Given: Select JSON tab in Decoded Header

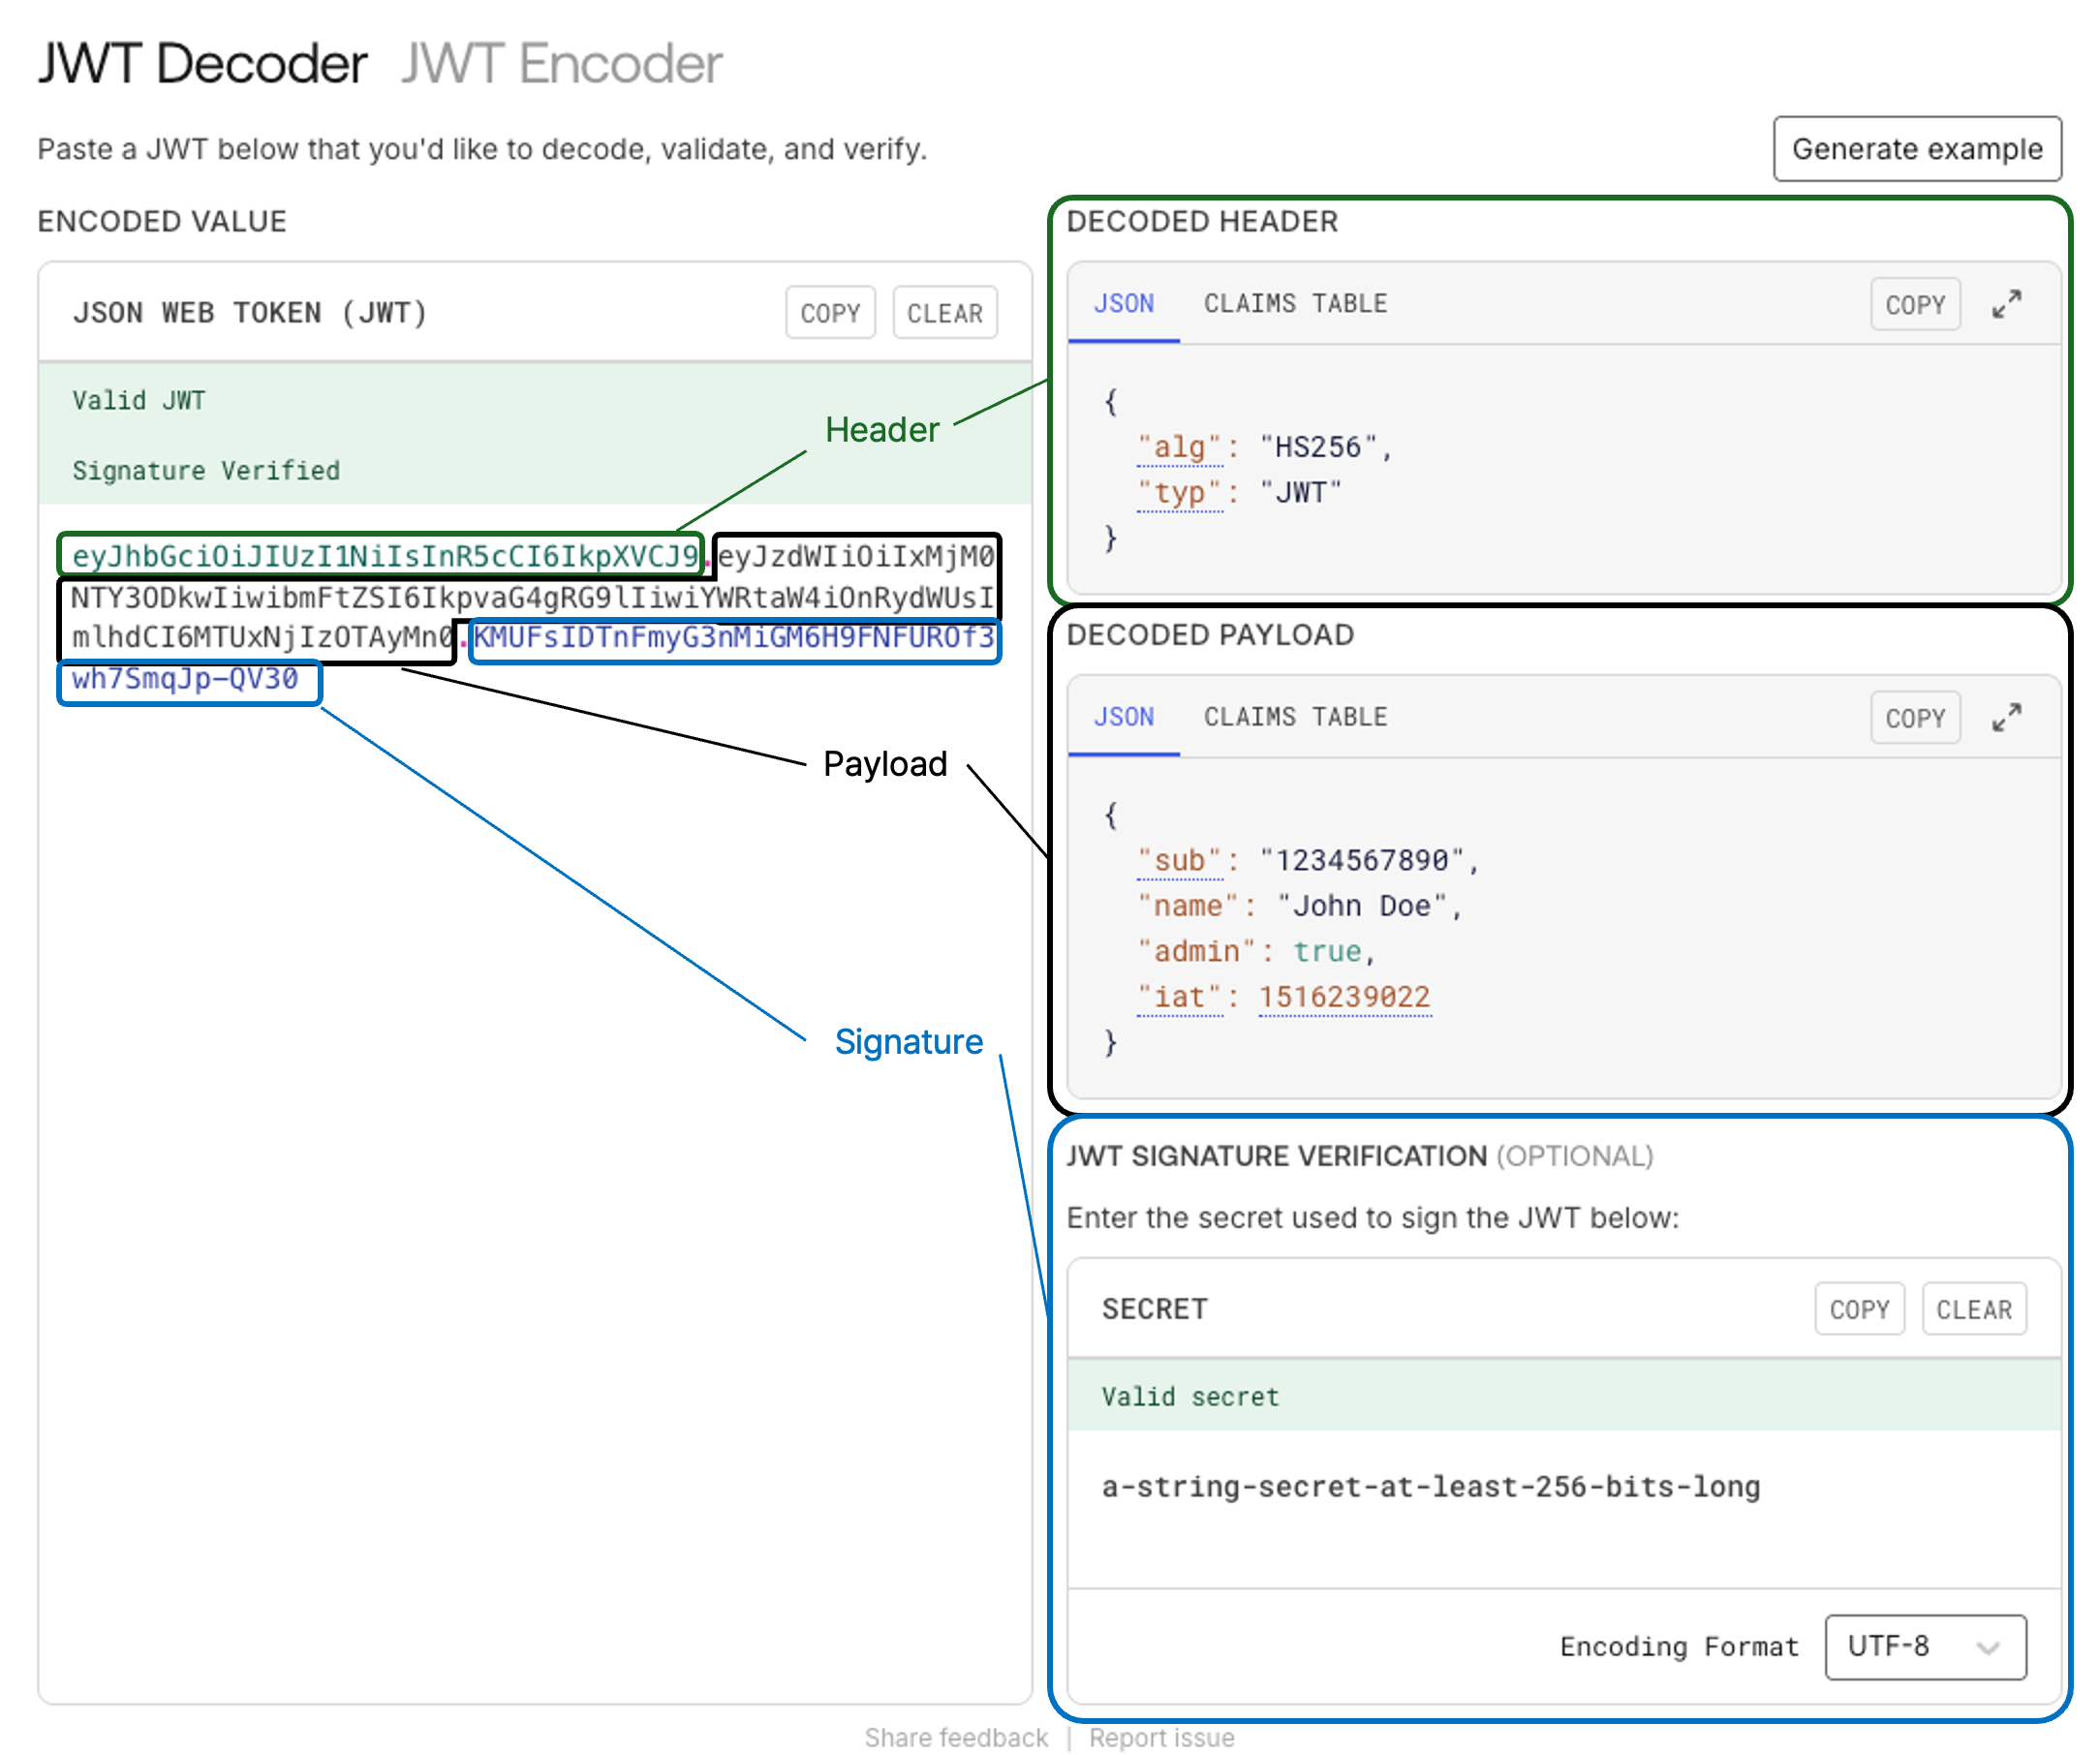Looking at the screenshot, I should (1123, 304).
